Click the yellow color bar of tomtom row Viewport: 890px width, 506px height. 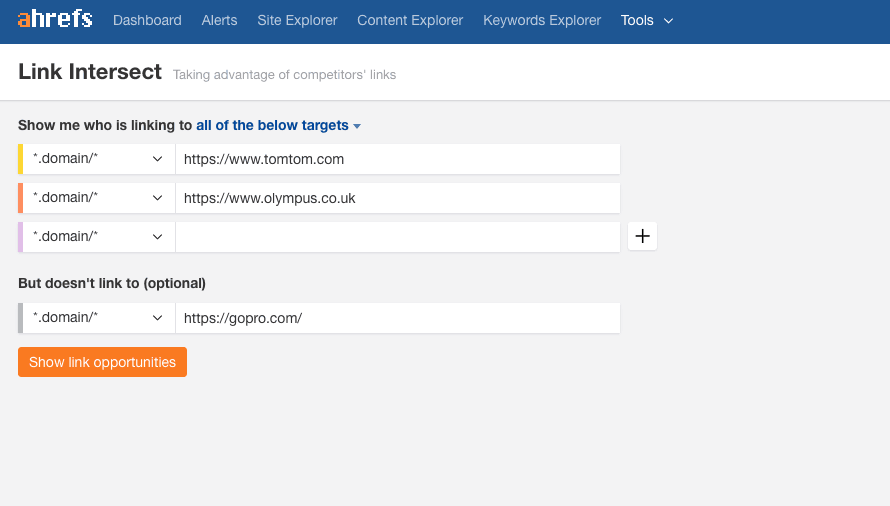pyautogui.click(x=20, y=159)
